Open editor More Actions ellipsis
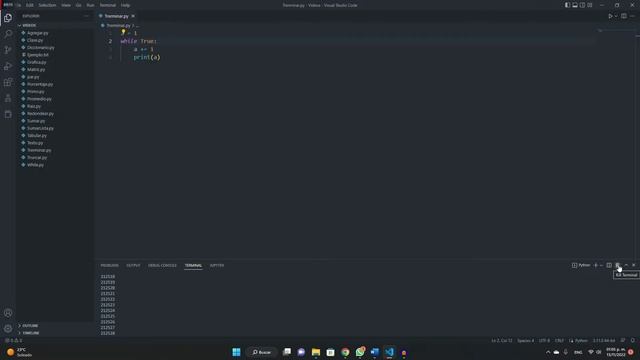This screenshot has height=360, width=640. click(632, 16)
